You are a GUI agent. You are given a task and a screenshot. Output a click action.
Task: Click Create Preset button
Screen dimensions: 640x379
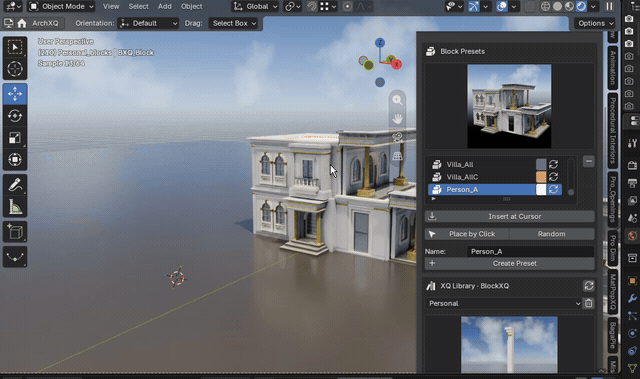coord(509,264)
